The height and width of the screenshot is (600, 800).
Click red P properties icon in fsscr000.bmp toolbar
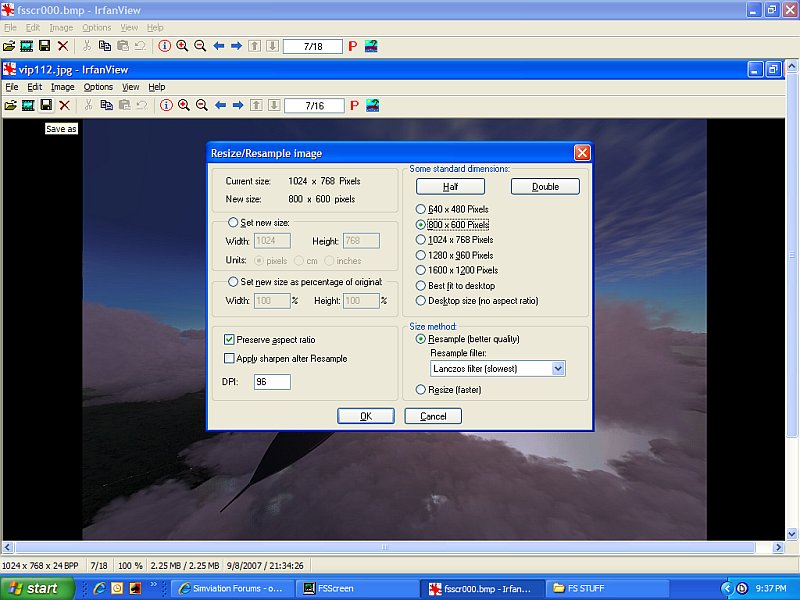coord(353,46)
